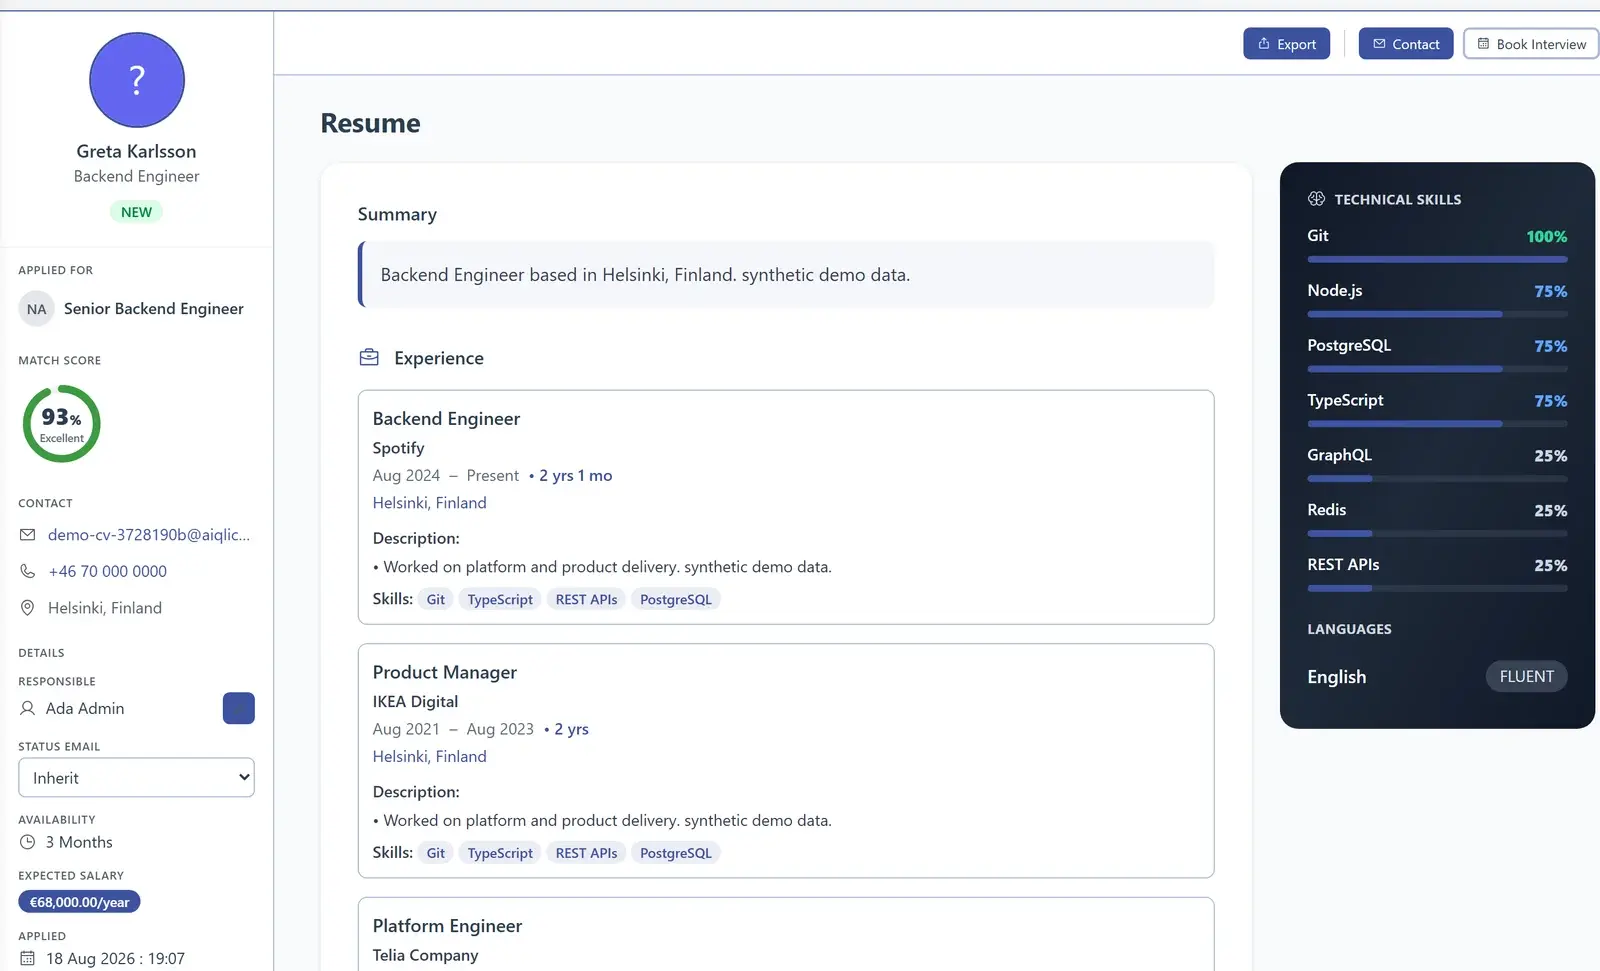Click the PostgreSQL tag under IKEA Digital
Image resolution: width=1600 pixels, height=971 pixels.
(676, 853)
